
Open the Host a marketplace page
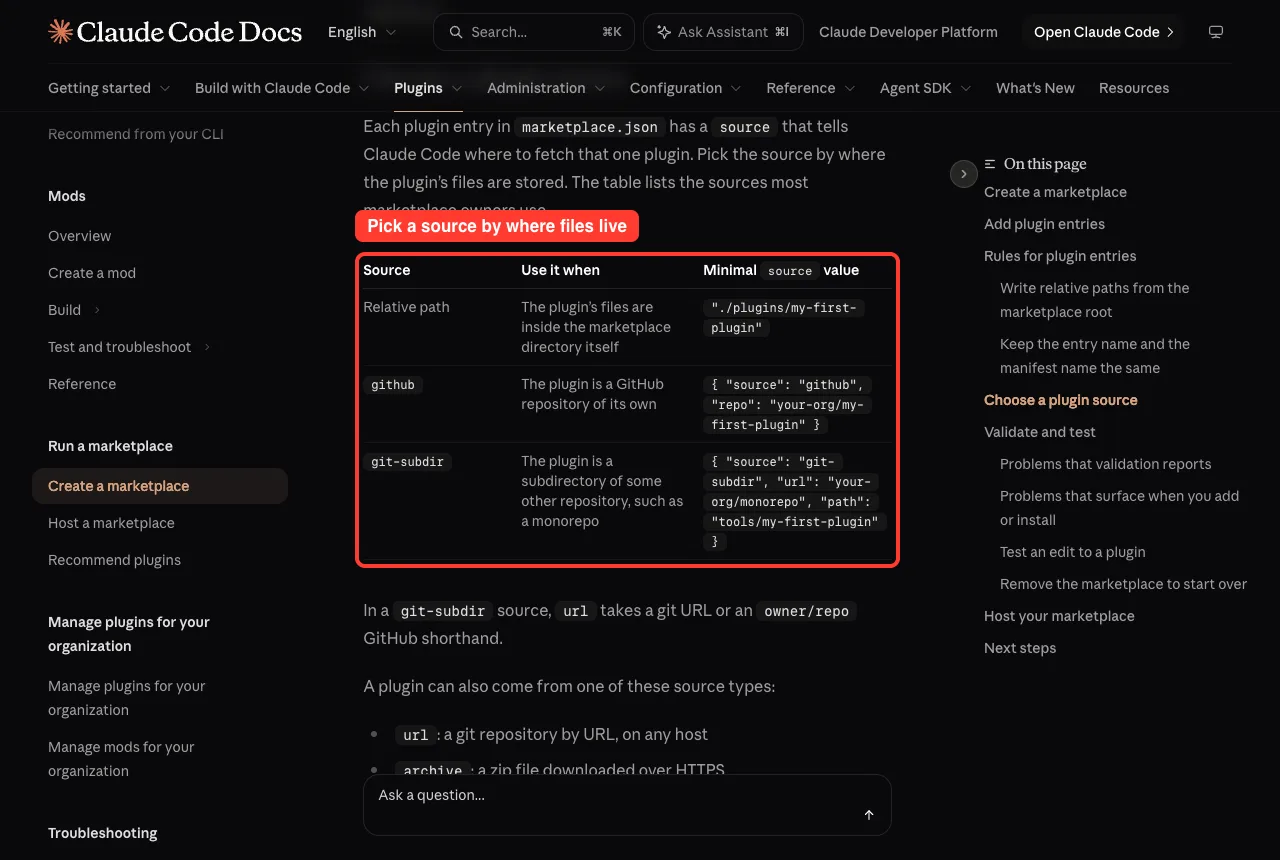point(111,523)
